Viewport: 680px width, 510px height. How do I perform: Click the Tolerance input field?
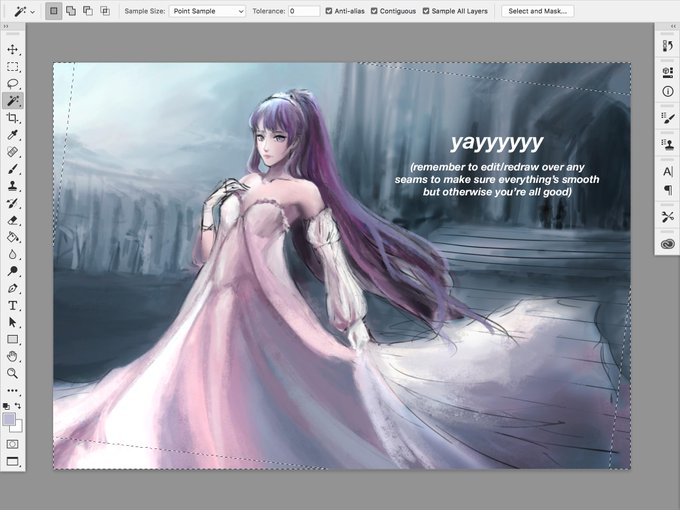[x=304, y=11]
